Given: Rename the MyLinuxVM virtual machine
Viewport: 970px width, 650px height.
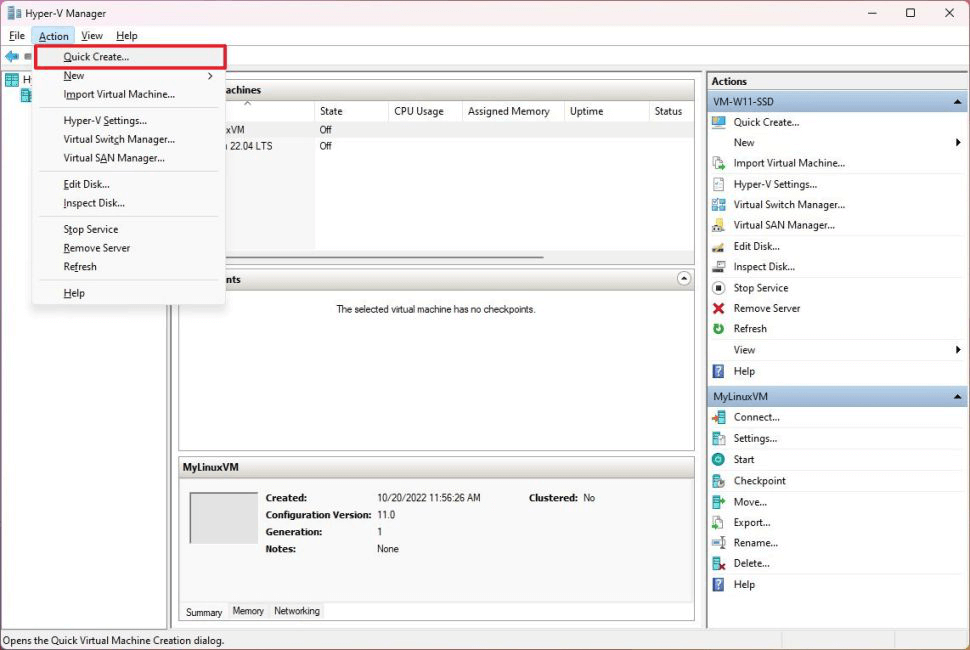Looking at the screenshot, I should [753, 542].
